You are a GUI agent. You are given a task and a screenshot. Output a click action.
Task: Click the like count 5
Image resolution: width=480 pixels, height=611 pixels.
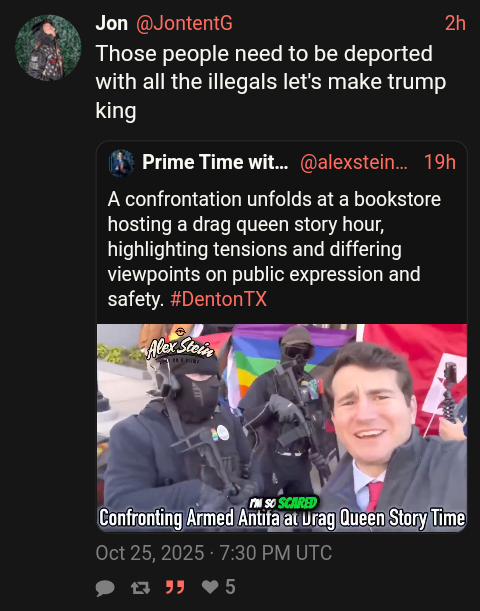click(230, 586)
